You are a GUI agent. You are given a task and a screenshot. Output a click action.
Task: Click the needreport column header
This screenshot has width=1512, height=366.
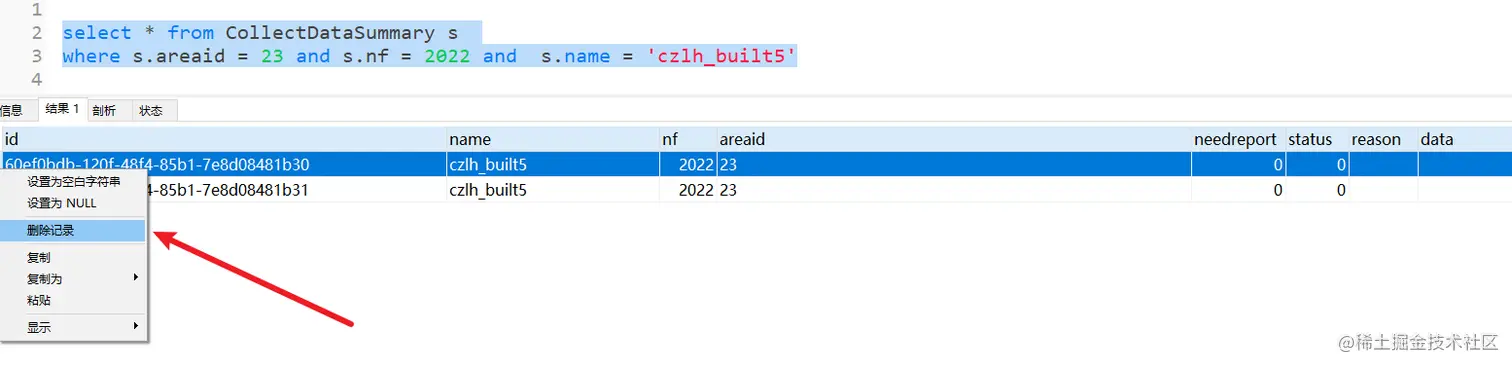tap(1237, 139)
